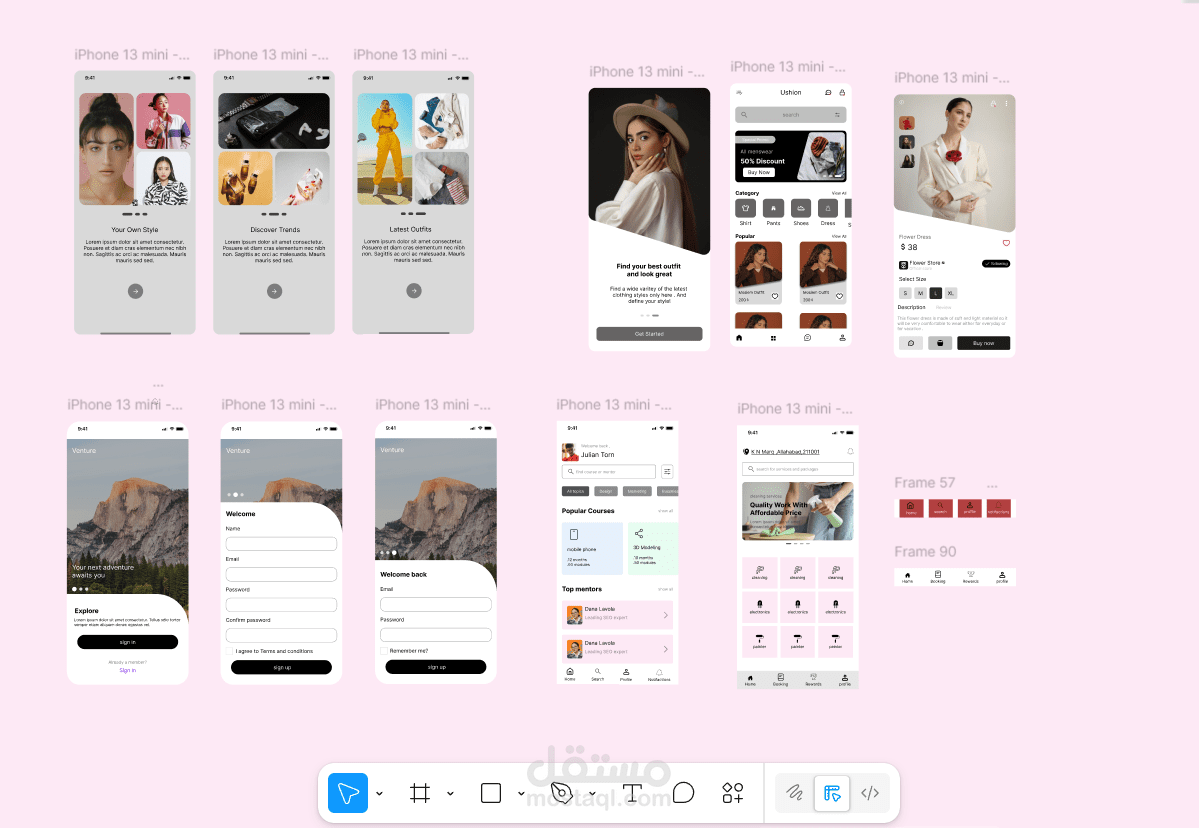Click the black sign in button under Explore
Image resolution: width=1199 pixels, height=828 pixels.
click(128, 642)
